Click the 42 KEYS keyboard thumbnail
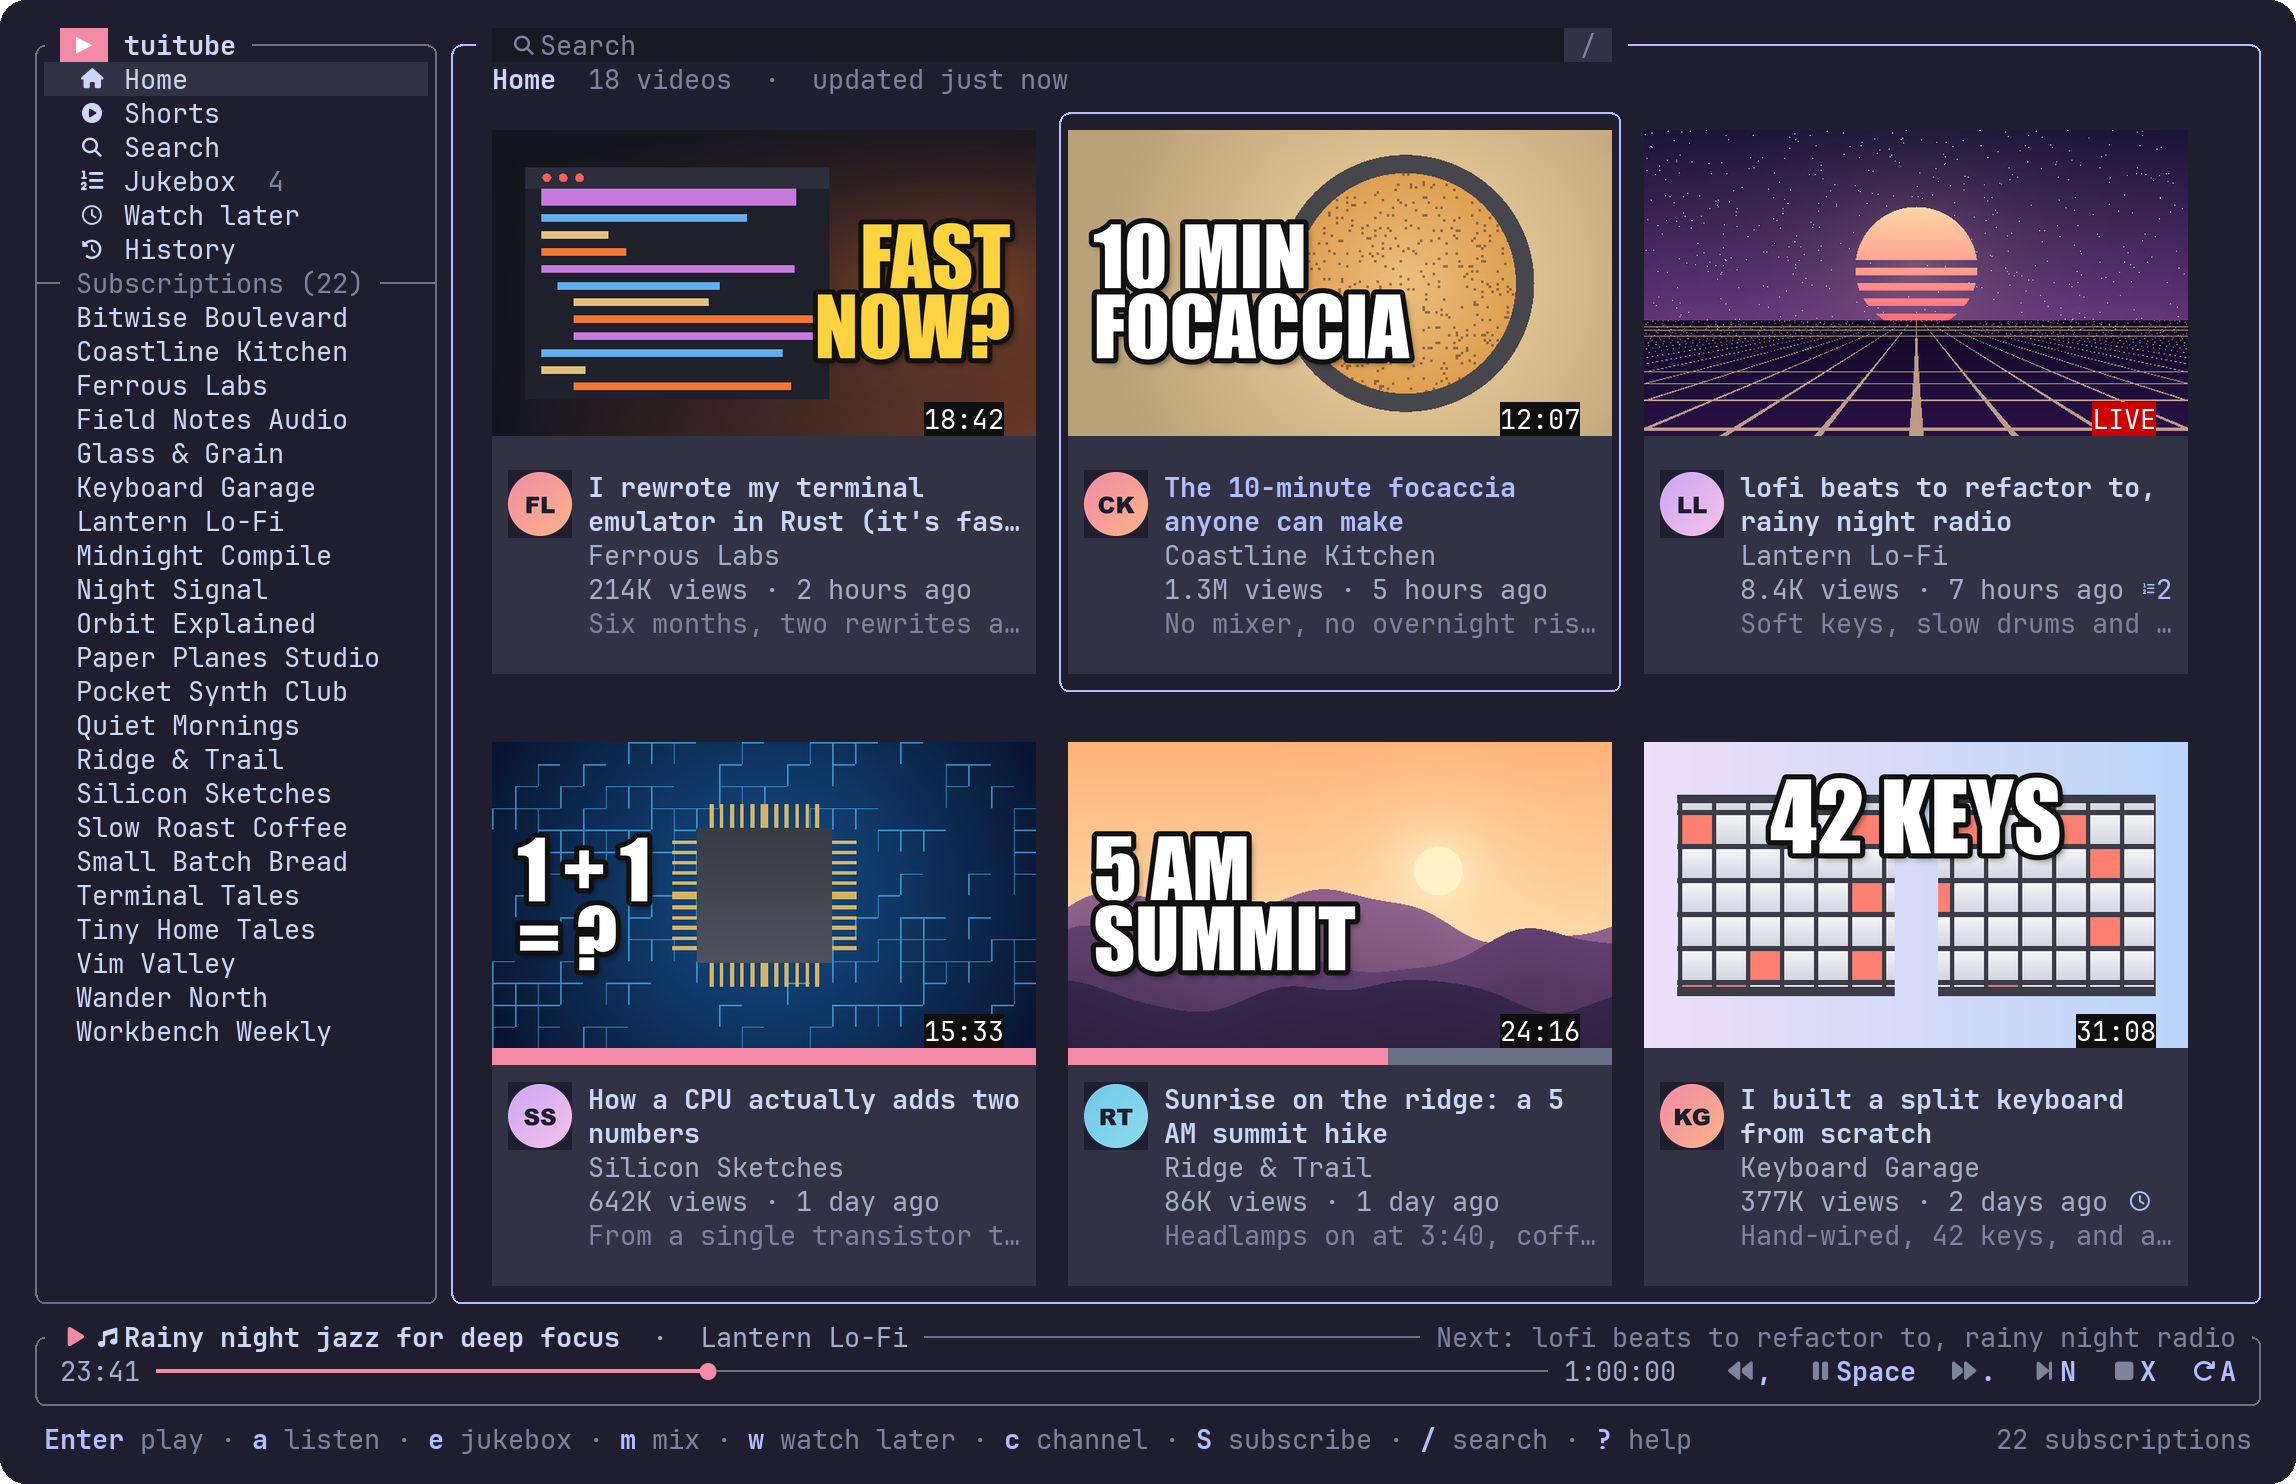Image resolution: width=2296 pixels, height=1484 pixels. [x=1916, y=895]
